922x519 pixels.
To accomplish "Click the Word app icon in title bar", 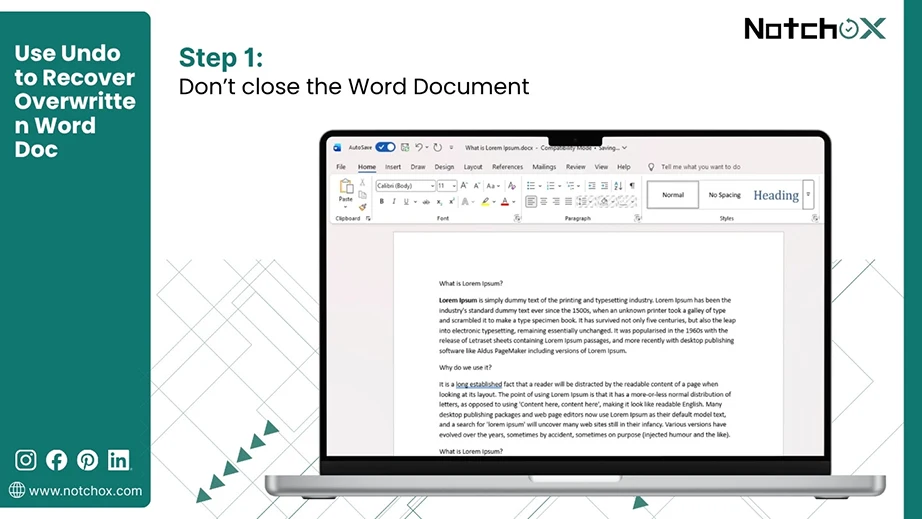I will pyautogui.click(x=337, y=148).
